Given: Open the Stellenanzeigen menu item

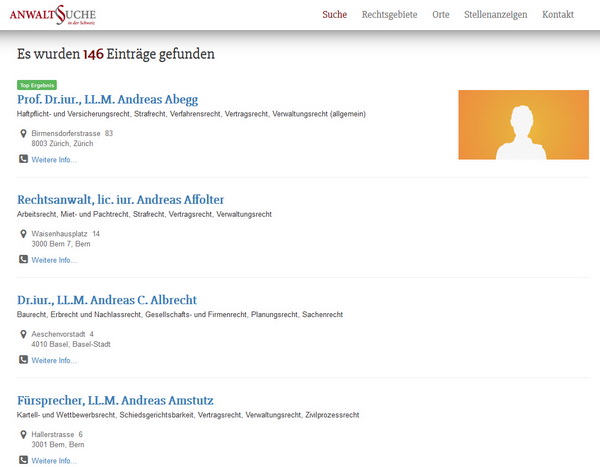Looking at the screenshot, I should pos(496,15).
